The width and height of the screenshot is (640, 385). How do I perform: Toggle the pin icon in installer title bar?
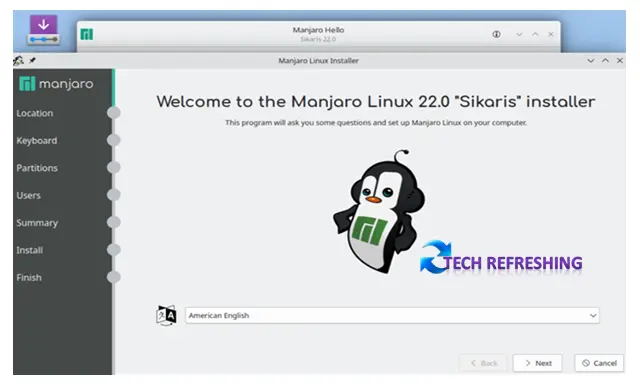[32, 60]
